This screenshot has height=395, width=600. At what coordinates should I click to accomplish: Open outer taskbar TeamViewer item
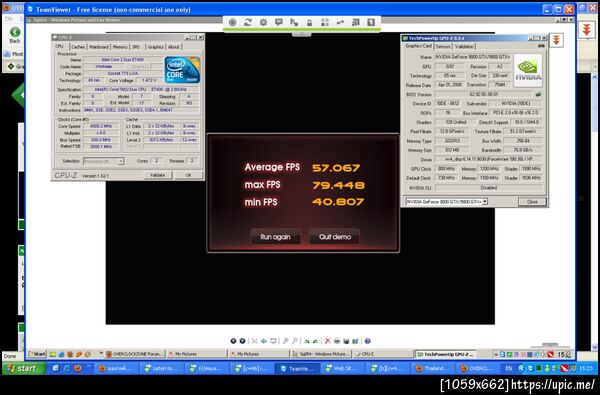tap(298, 368)
